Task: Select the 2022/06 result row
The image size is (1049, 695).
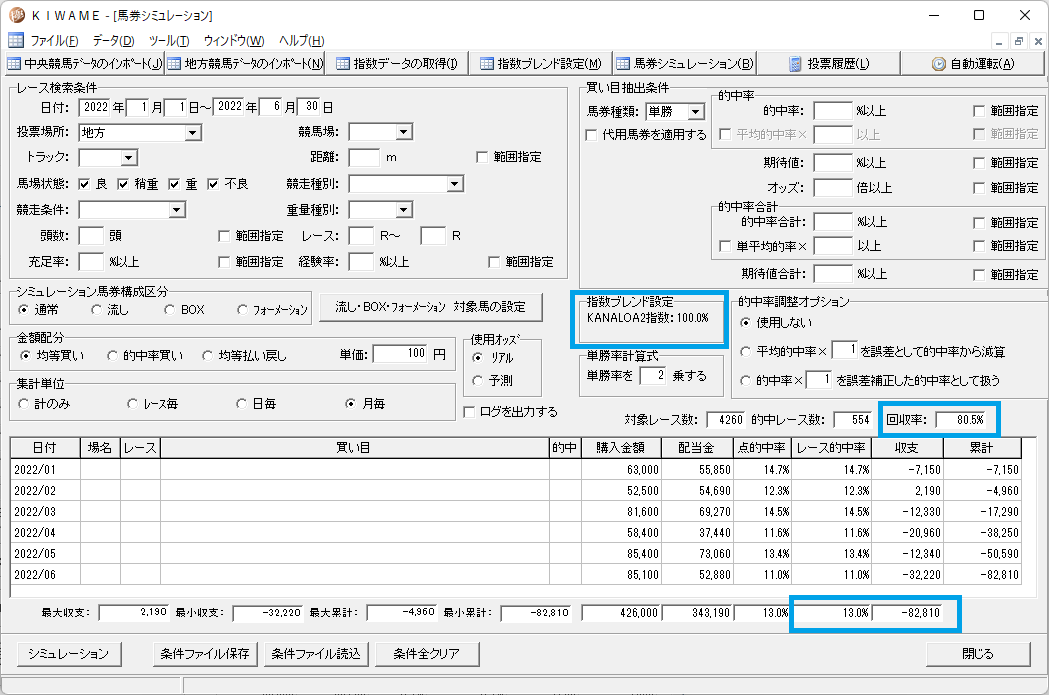Action: [x=515, y=575]
